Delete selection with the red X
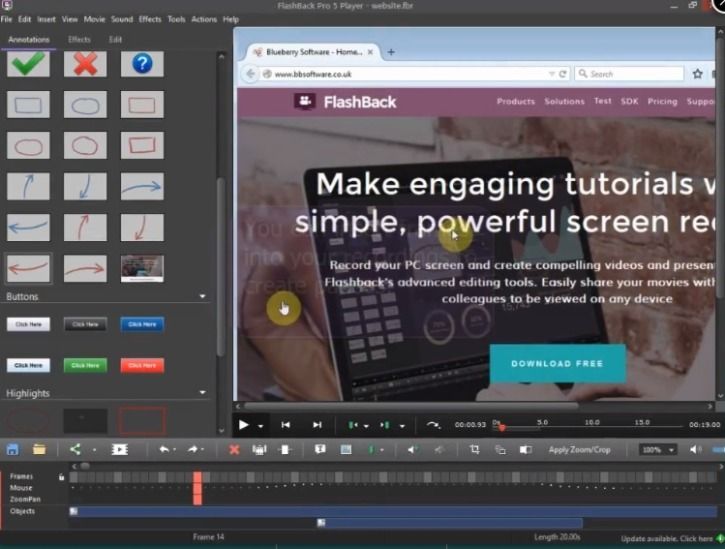Screen dimensions: 725x549 pos(234,450)
